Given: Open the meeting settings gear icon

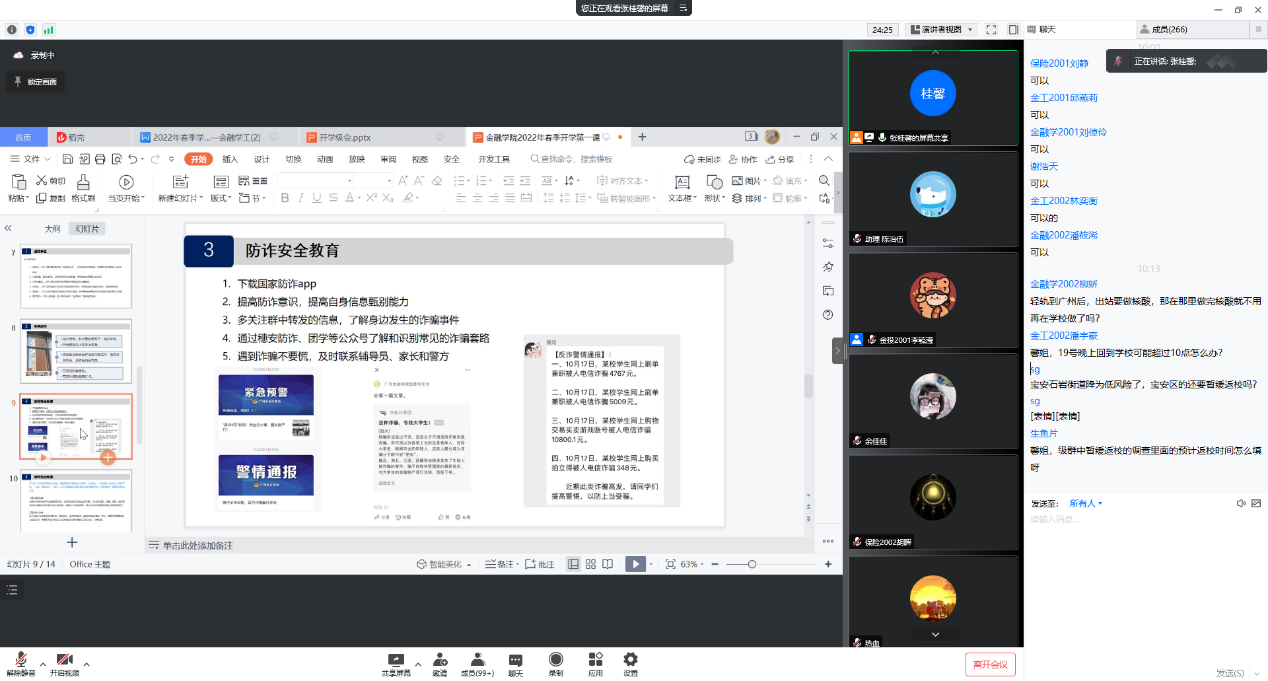Looking at the screenshot, I should coord(630,661).
